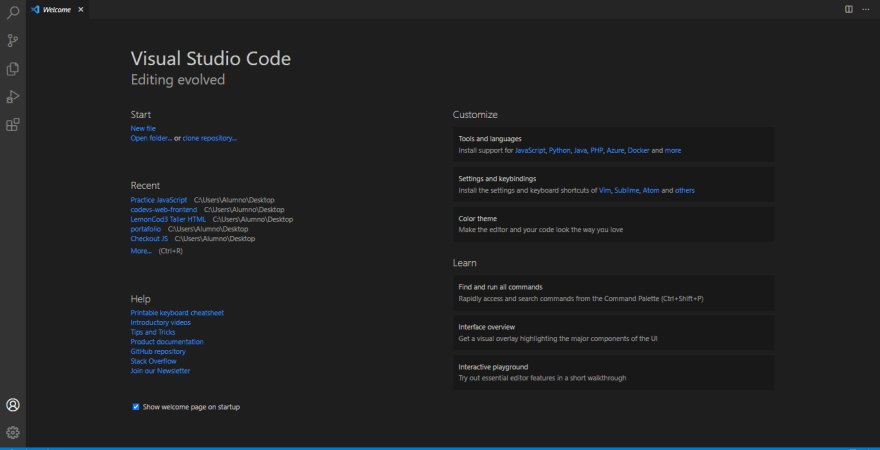
Task: Click Join our Newsletter link
Action: 161,371
